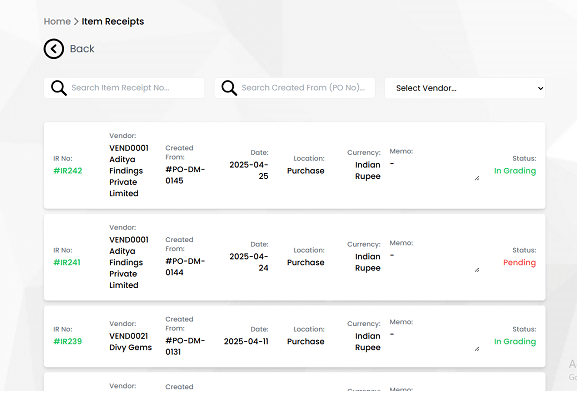Screen dimensions: 577x394
Task: Click Indian Rupee currency in #IR241 row
Action: [x=368, y=262]
